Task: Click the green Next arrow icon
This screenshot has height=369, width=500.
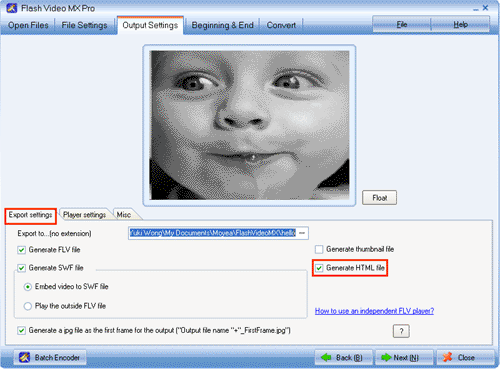Action: pos(386,357)
